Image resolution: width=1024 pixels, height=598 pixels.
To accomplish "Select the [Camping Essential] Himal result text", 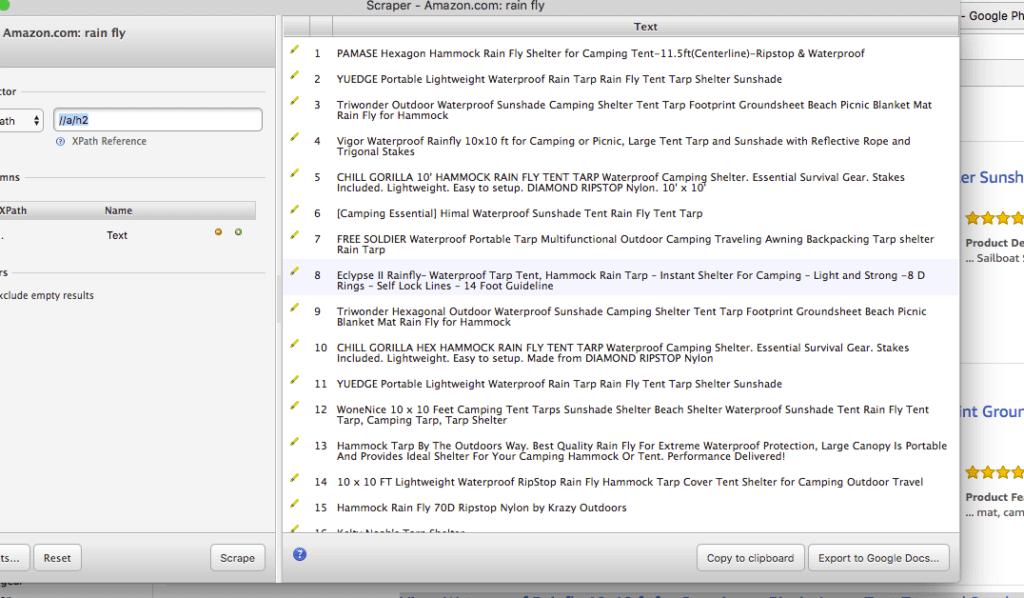I will tap(520, 213).
